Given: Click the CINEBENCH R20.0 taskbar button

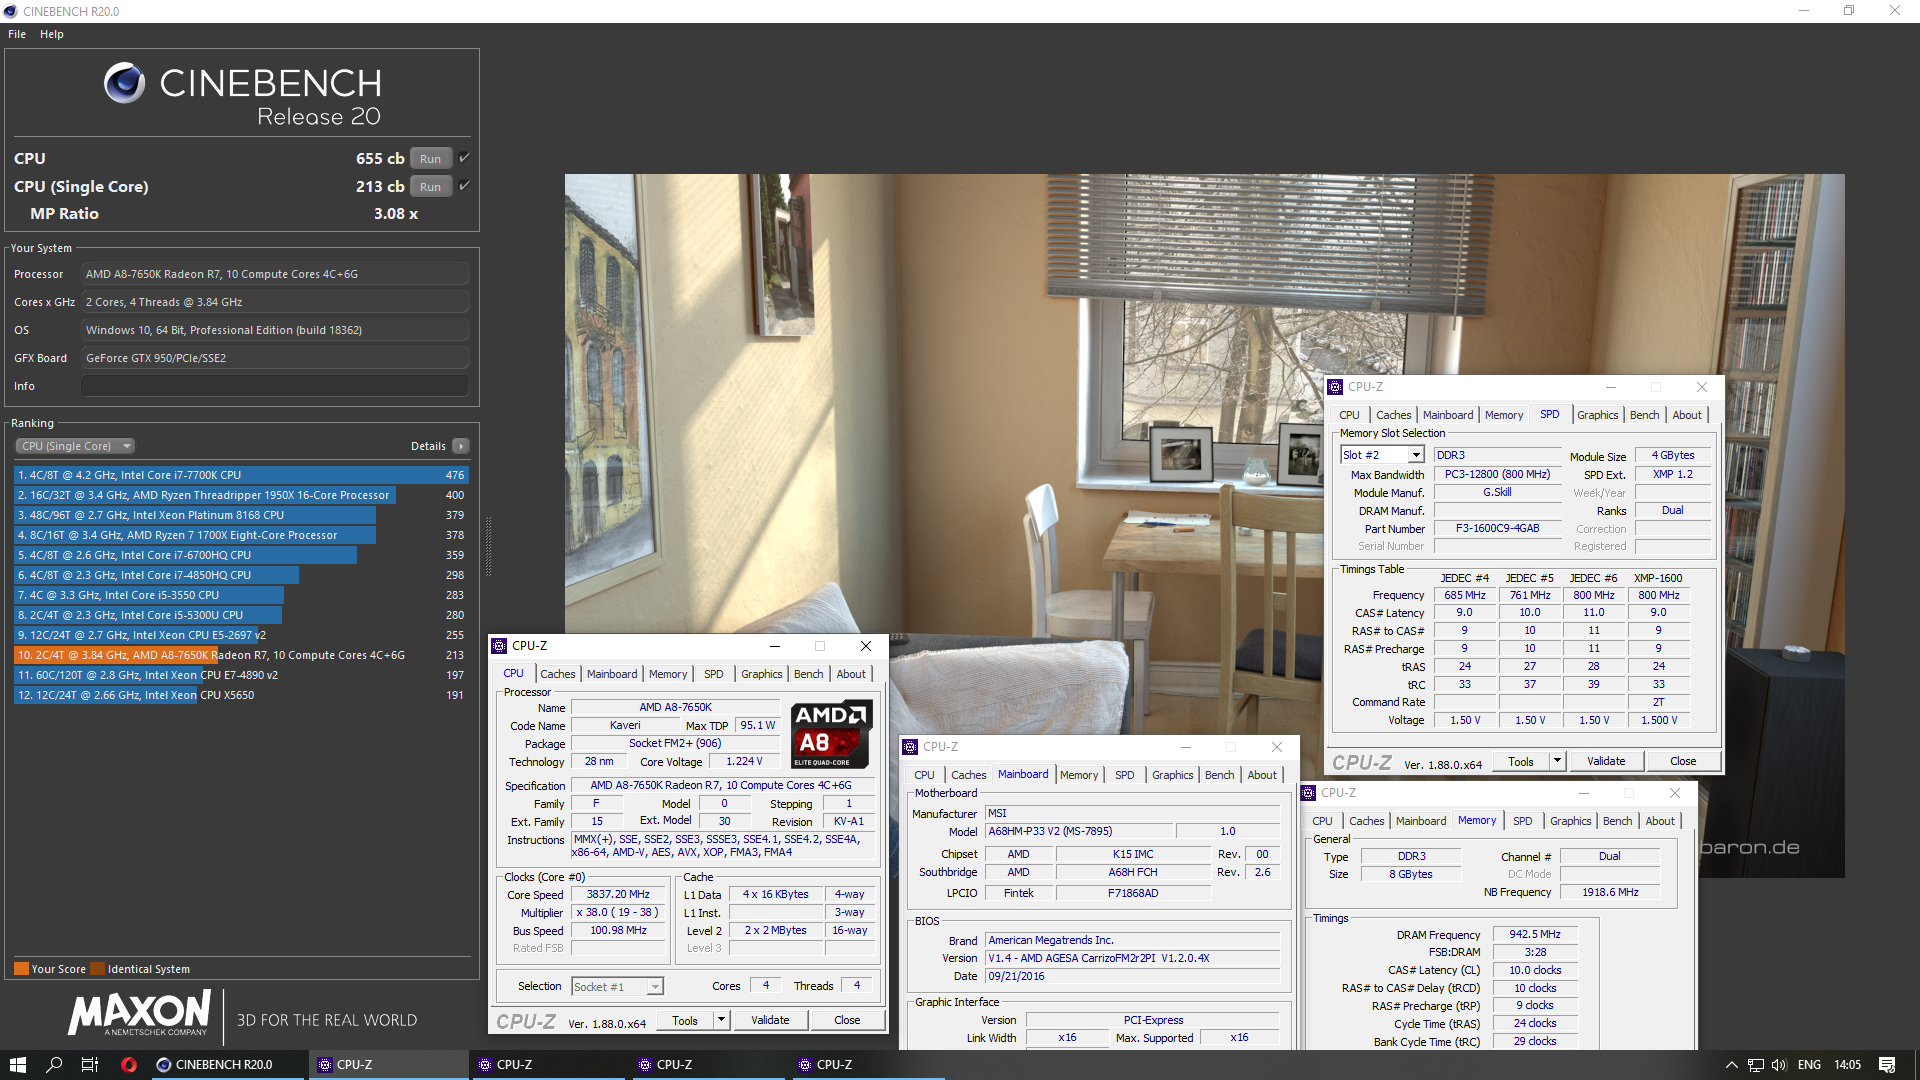Looking at the screenshot, I should click(x=228, y=1065).
